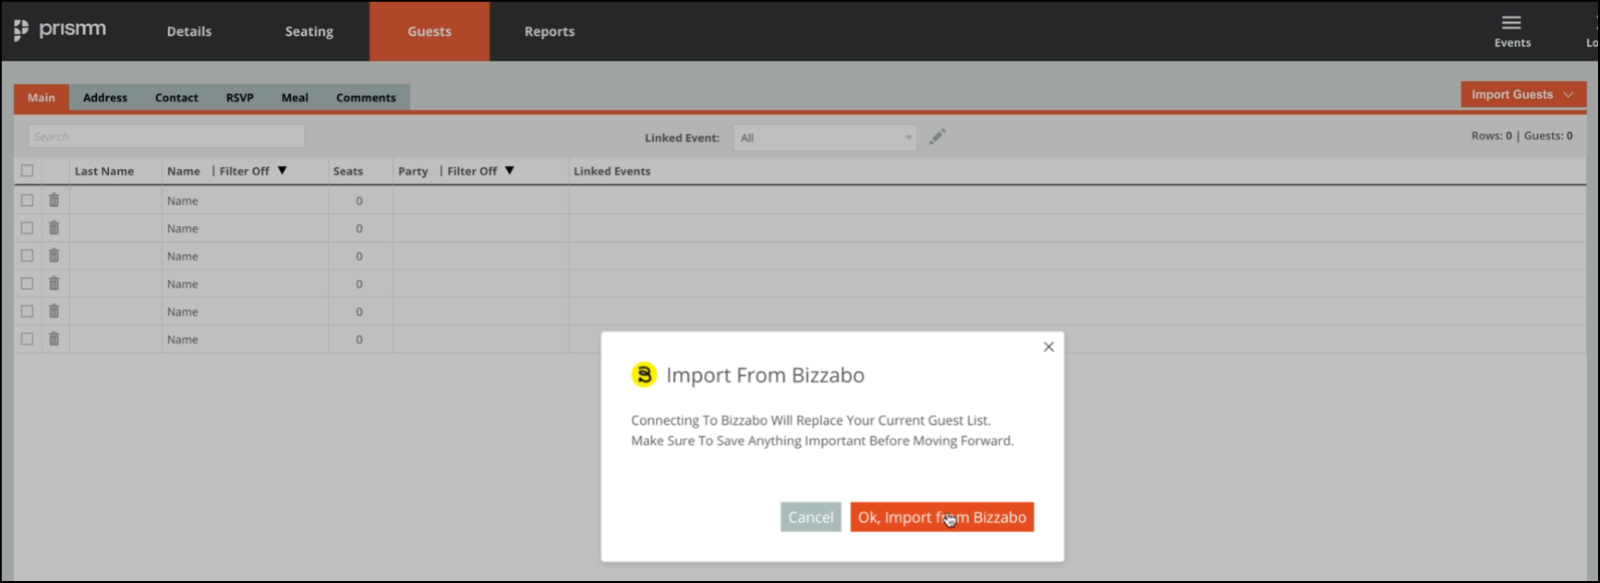This screenshot has height=583, width=1600.
Task: Click the guest Search field
Action: click(166, 137)
